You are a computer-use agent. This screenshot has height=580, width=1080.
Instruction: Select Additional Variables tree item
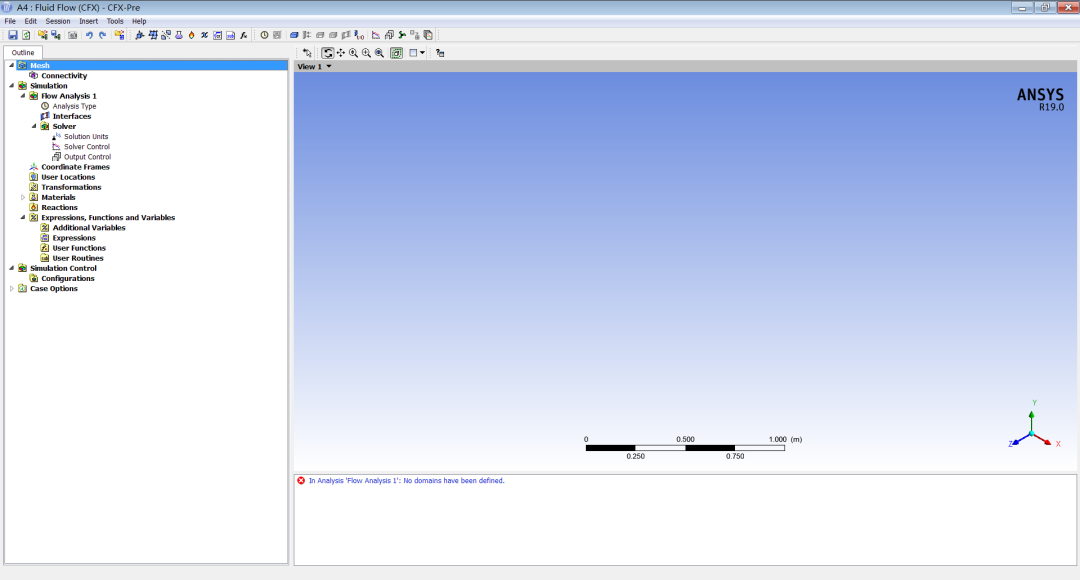(x=89, y=227)
